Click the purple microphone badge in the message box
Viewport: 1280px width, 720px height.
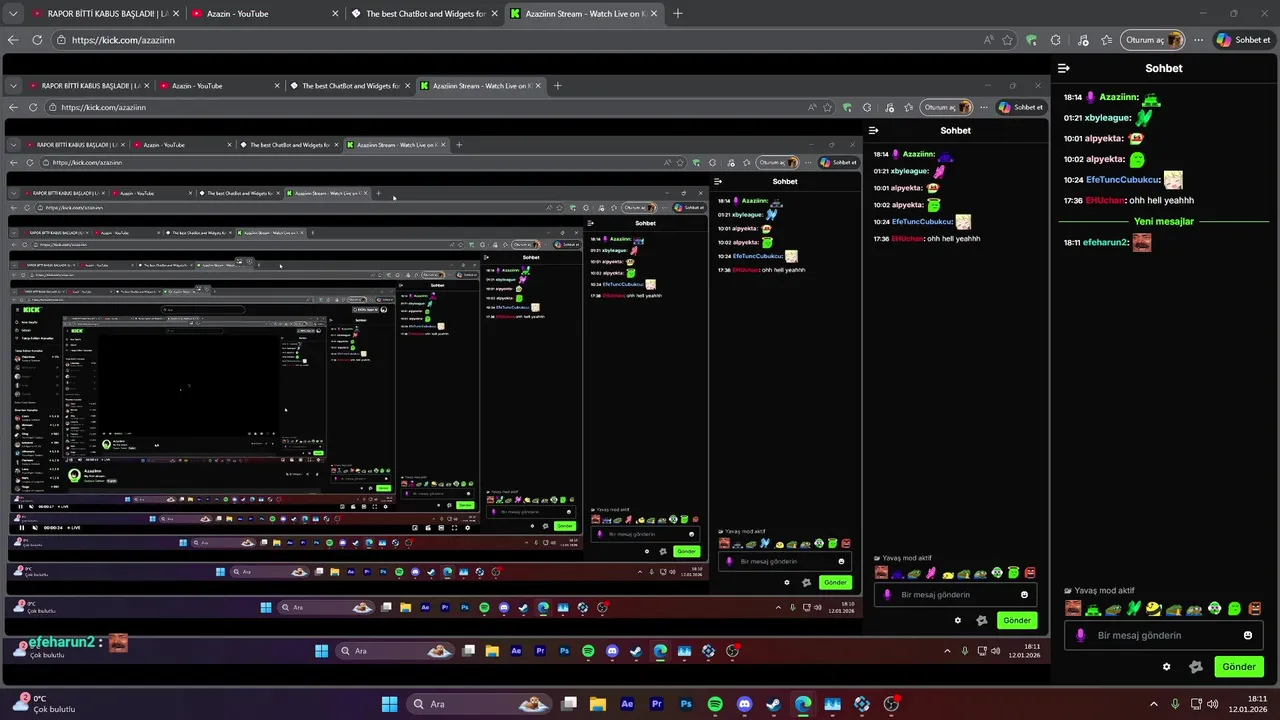(1080, 635)
